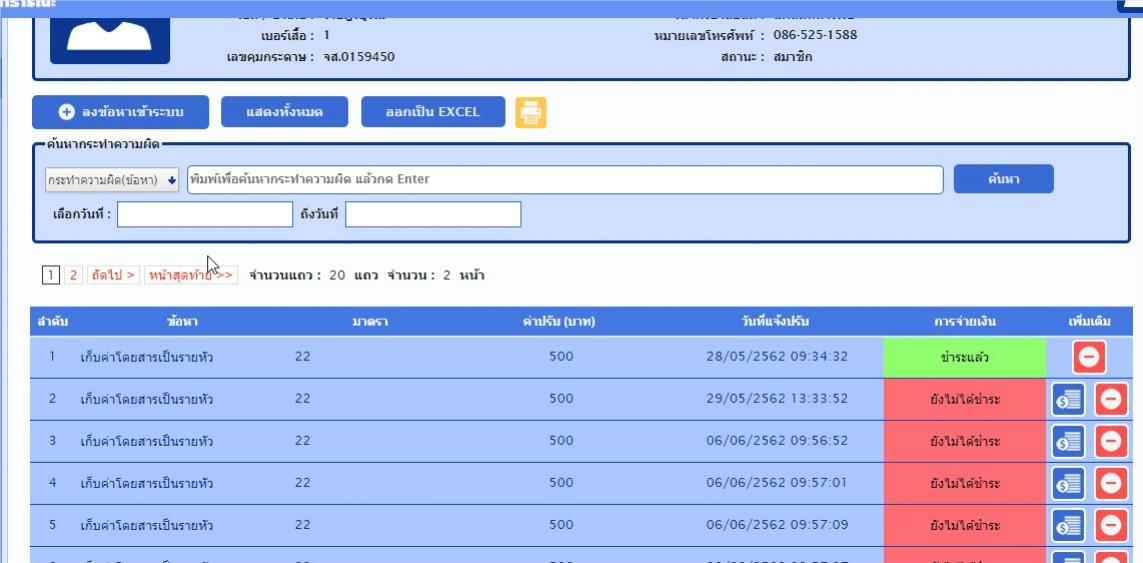The height and width of the screenshot is (563, 1143).
Task: Click date 06/06/2562 09:56:52 cell
Action: (x=777, y=441)
